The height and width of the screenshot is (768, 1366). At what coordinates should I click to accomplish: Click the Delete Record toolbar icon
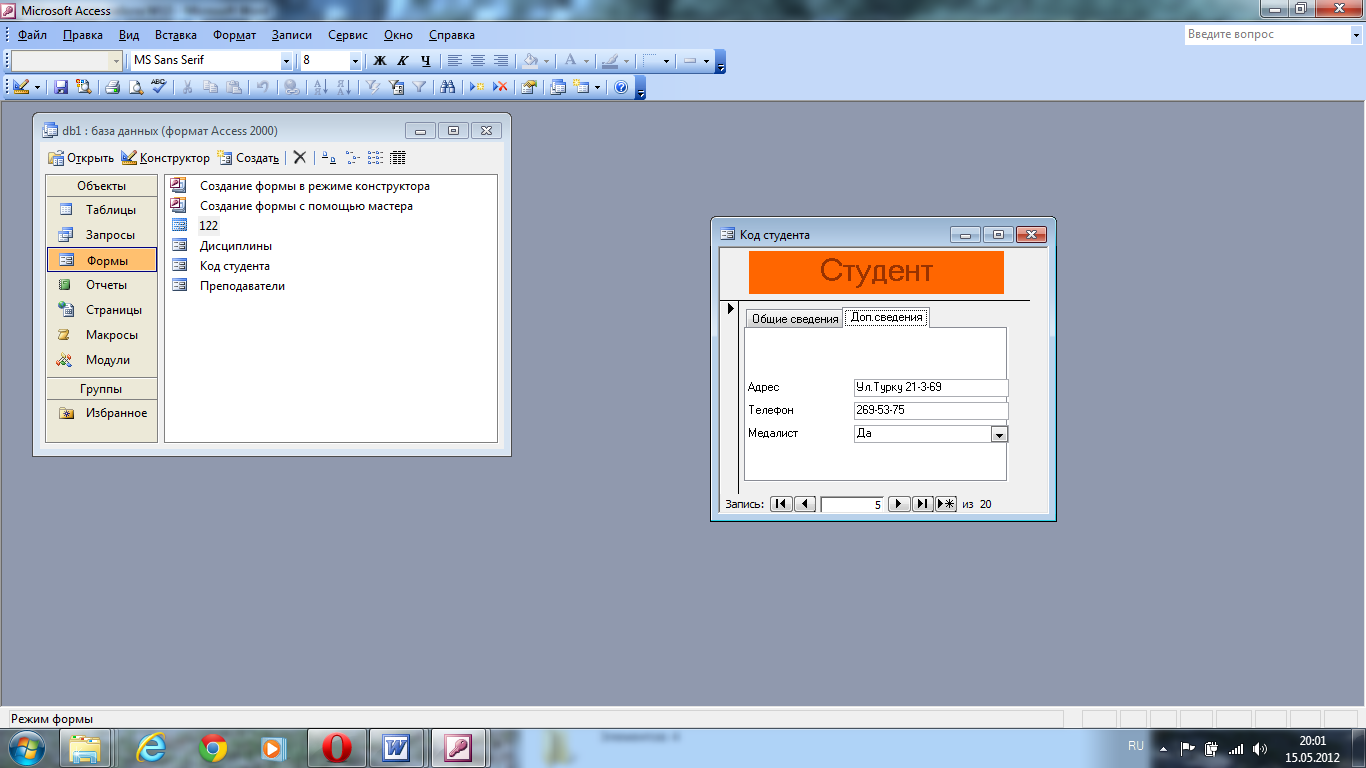point(500,87)
